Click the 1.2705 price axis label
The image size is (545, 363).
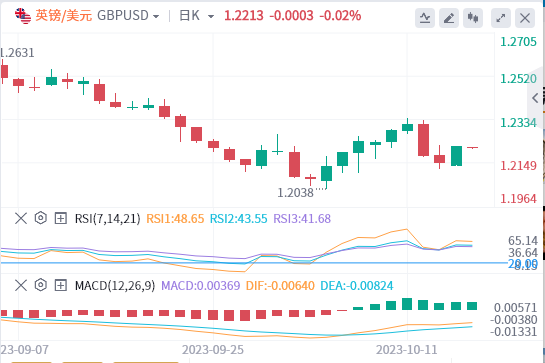point(518,42)
